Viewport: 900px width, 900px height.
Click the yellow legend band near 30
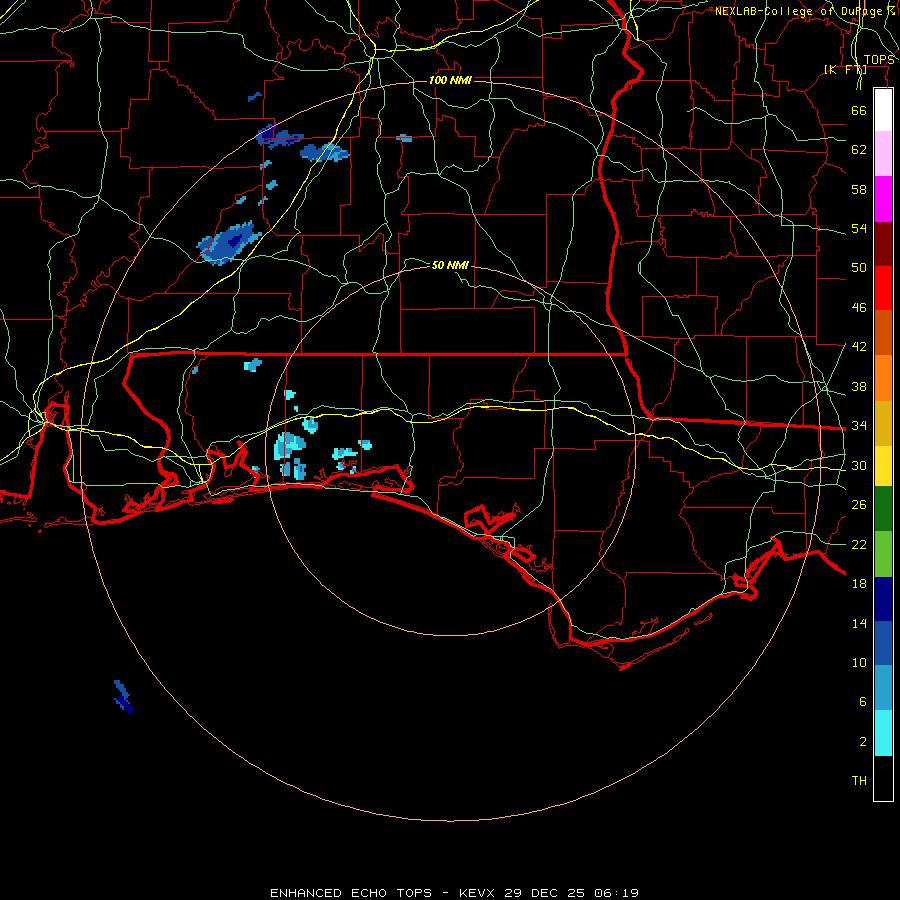click(883, 466)
